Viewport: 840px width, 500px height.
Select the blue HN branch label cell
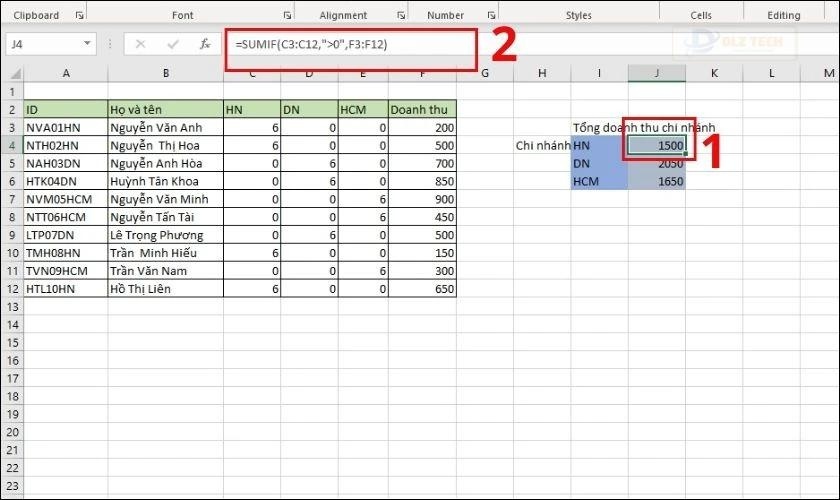click(599, 145)
